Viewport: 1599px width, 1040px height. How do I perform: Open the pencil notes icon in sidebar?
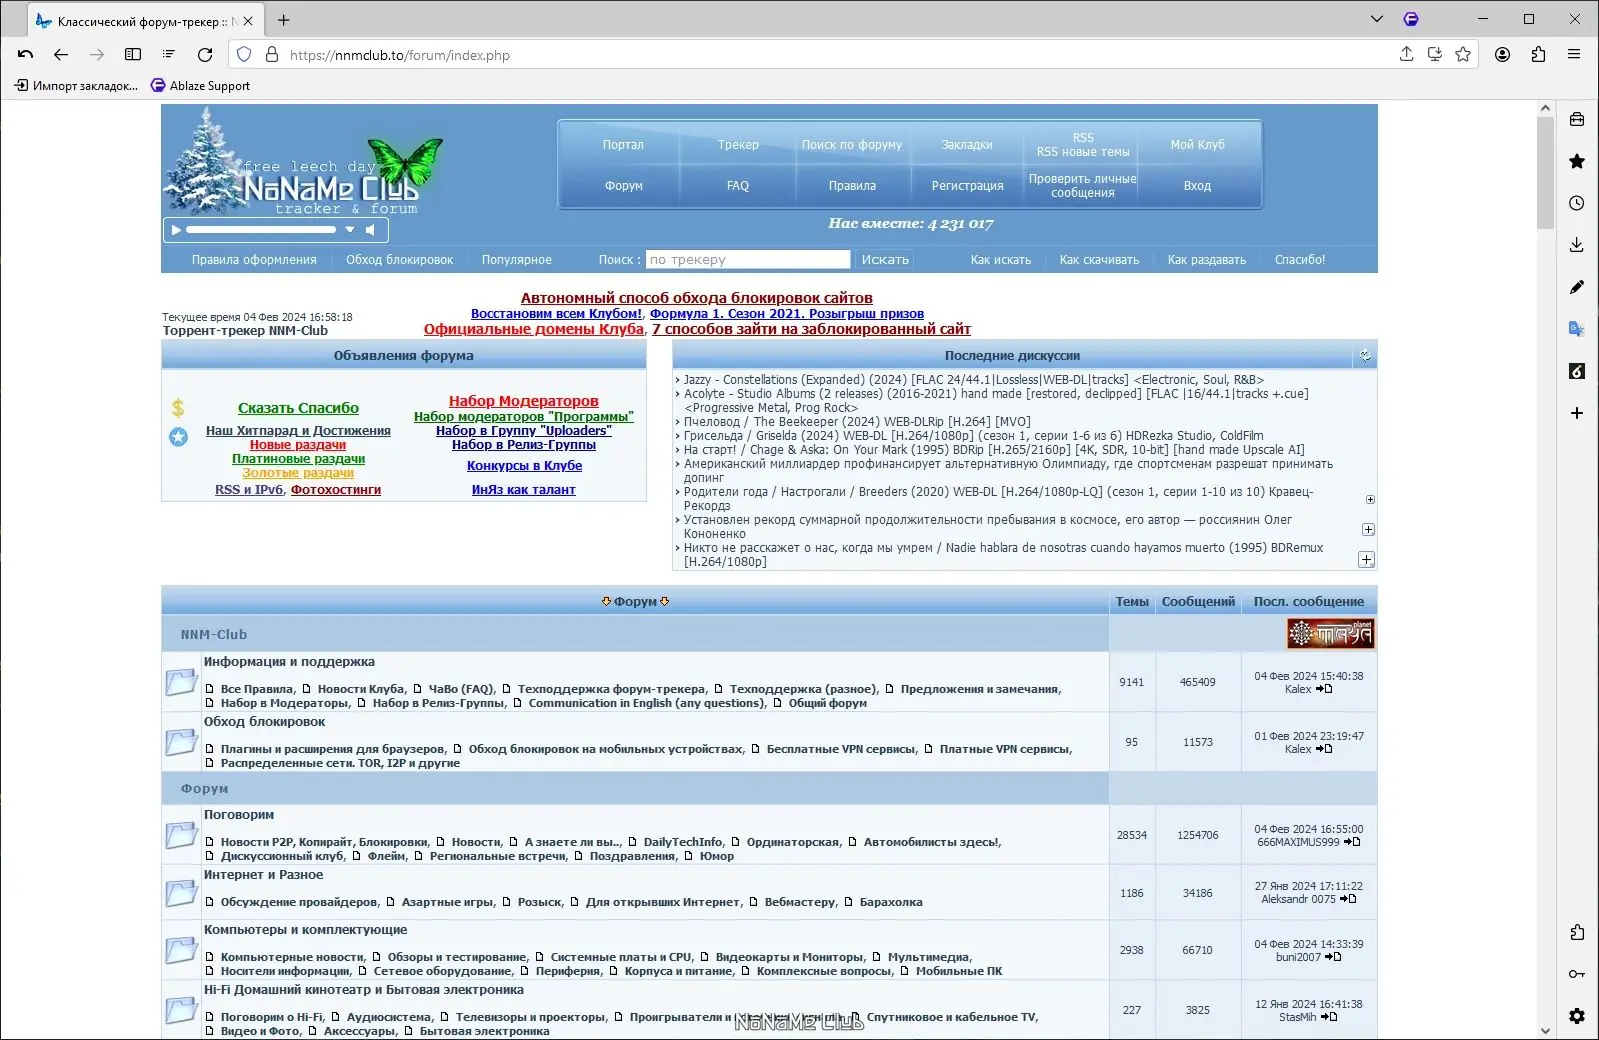[1577, 287]
